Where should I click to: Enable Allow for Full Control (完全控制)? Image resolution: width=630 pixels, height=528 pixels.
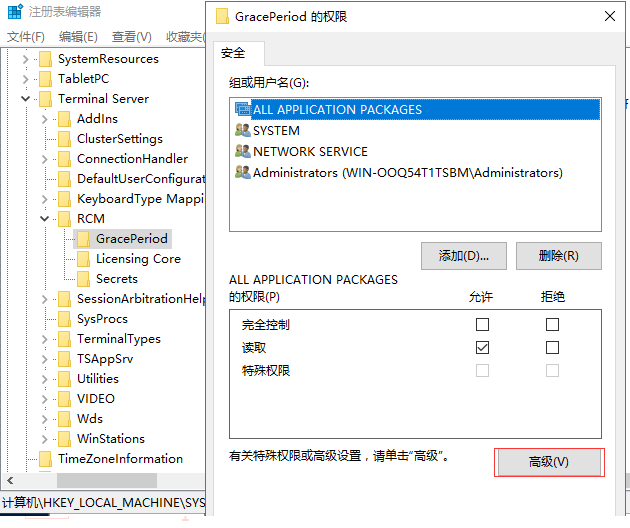(x=483, y=325)
